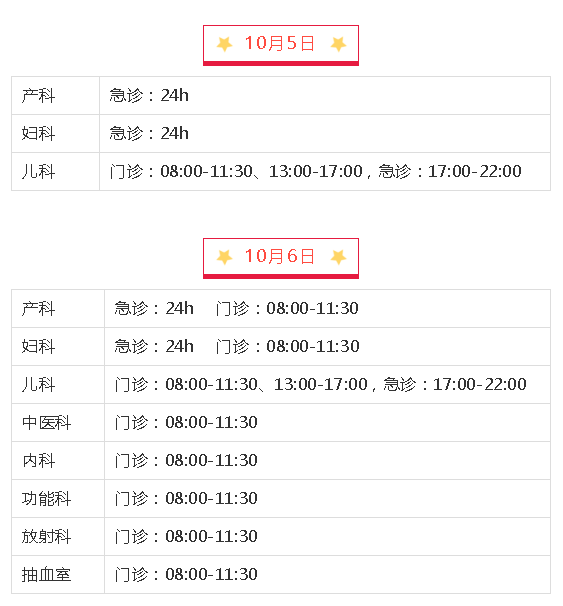Click the left star beside 10月5日
Screen dimensions: 563x606
[x=224, y=44]
